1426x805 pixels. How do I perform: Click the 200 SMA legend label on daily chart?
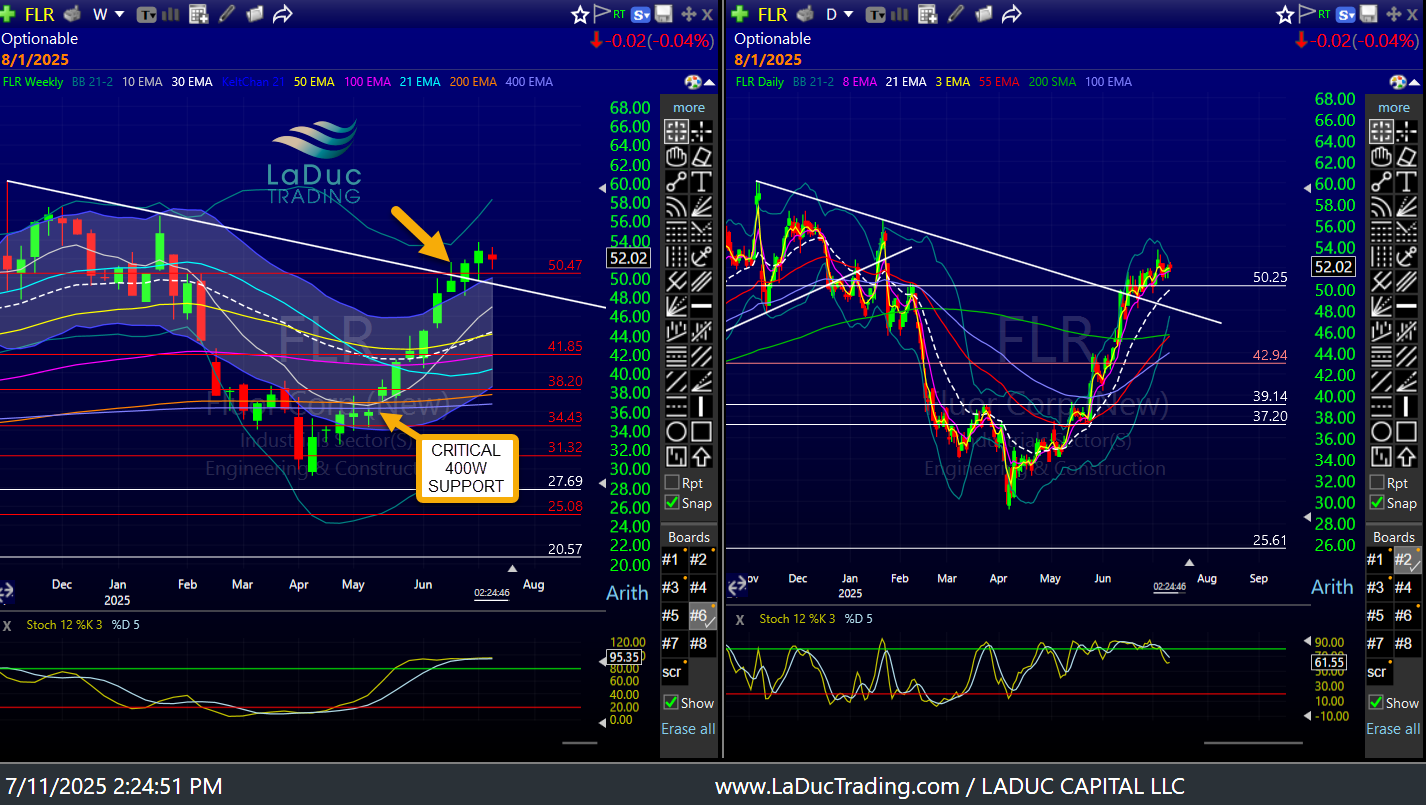1051,82
